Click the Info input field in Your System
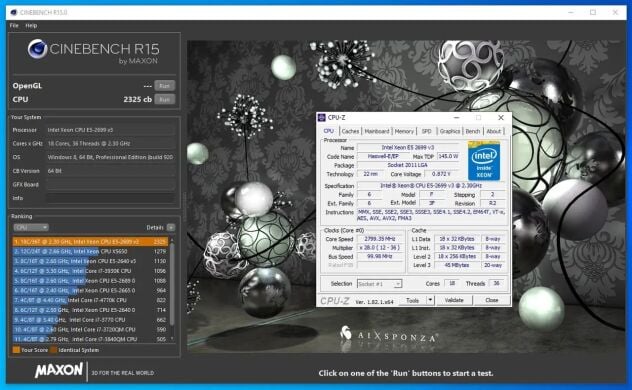The image size is (632, 390). [110, 198]
